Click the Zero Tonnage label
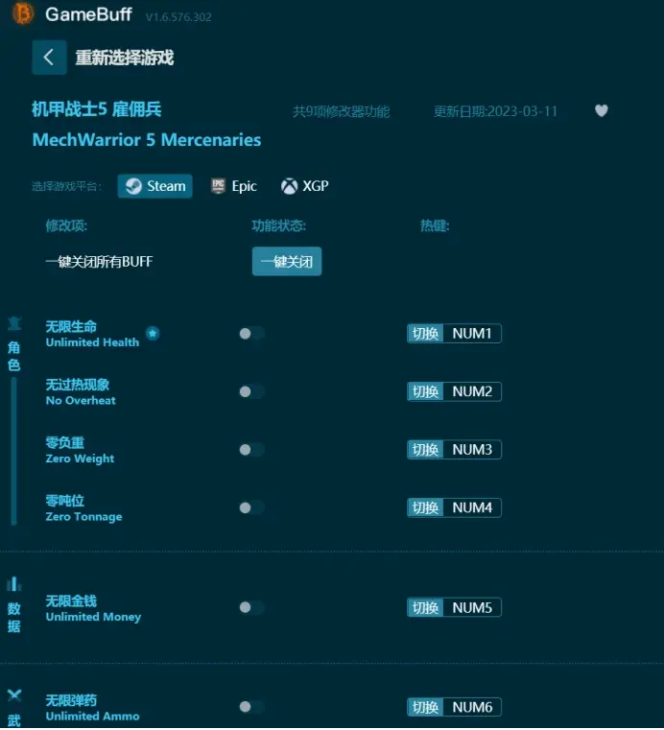The width and height of the screenshot is (664, 730). pyautogui.click(x=84, y=517)
